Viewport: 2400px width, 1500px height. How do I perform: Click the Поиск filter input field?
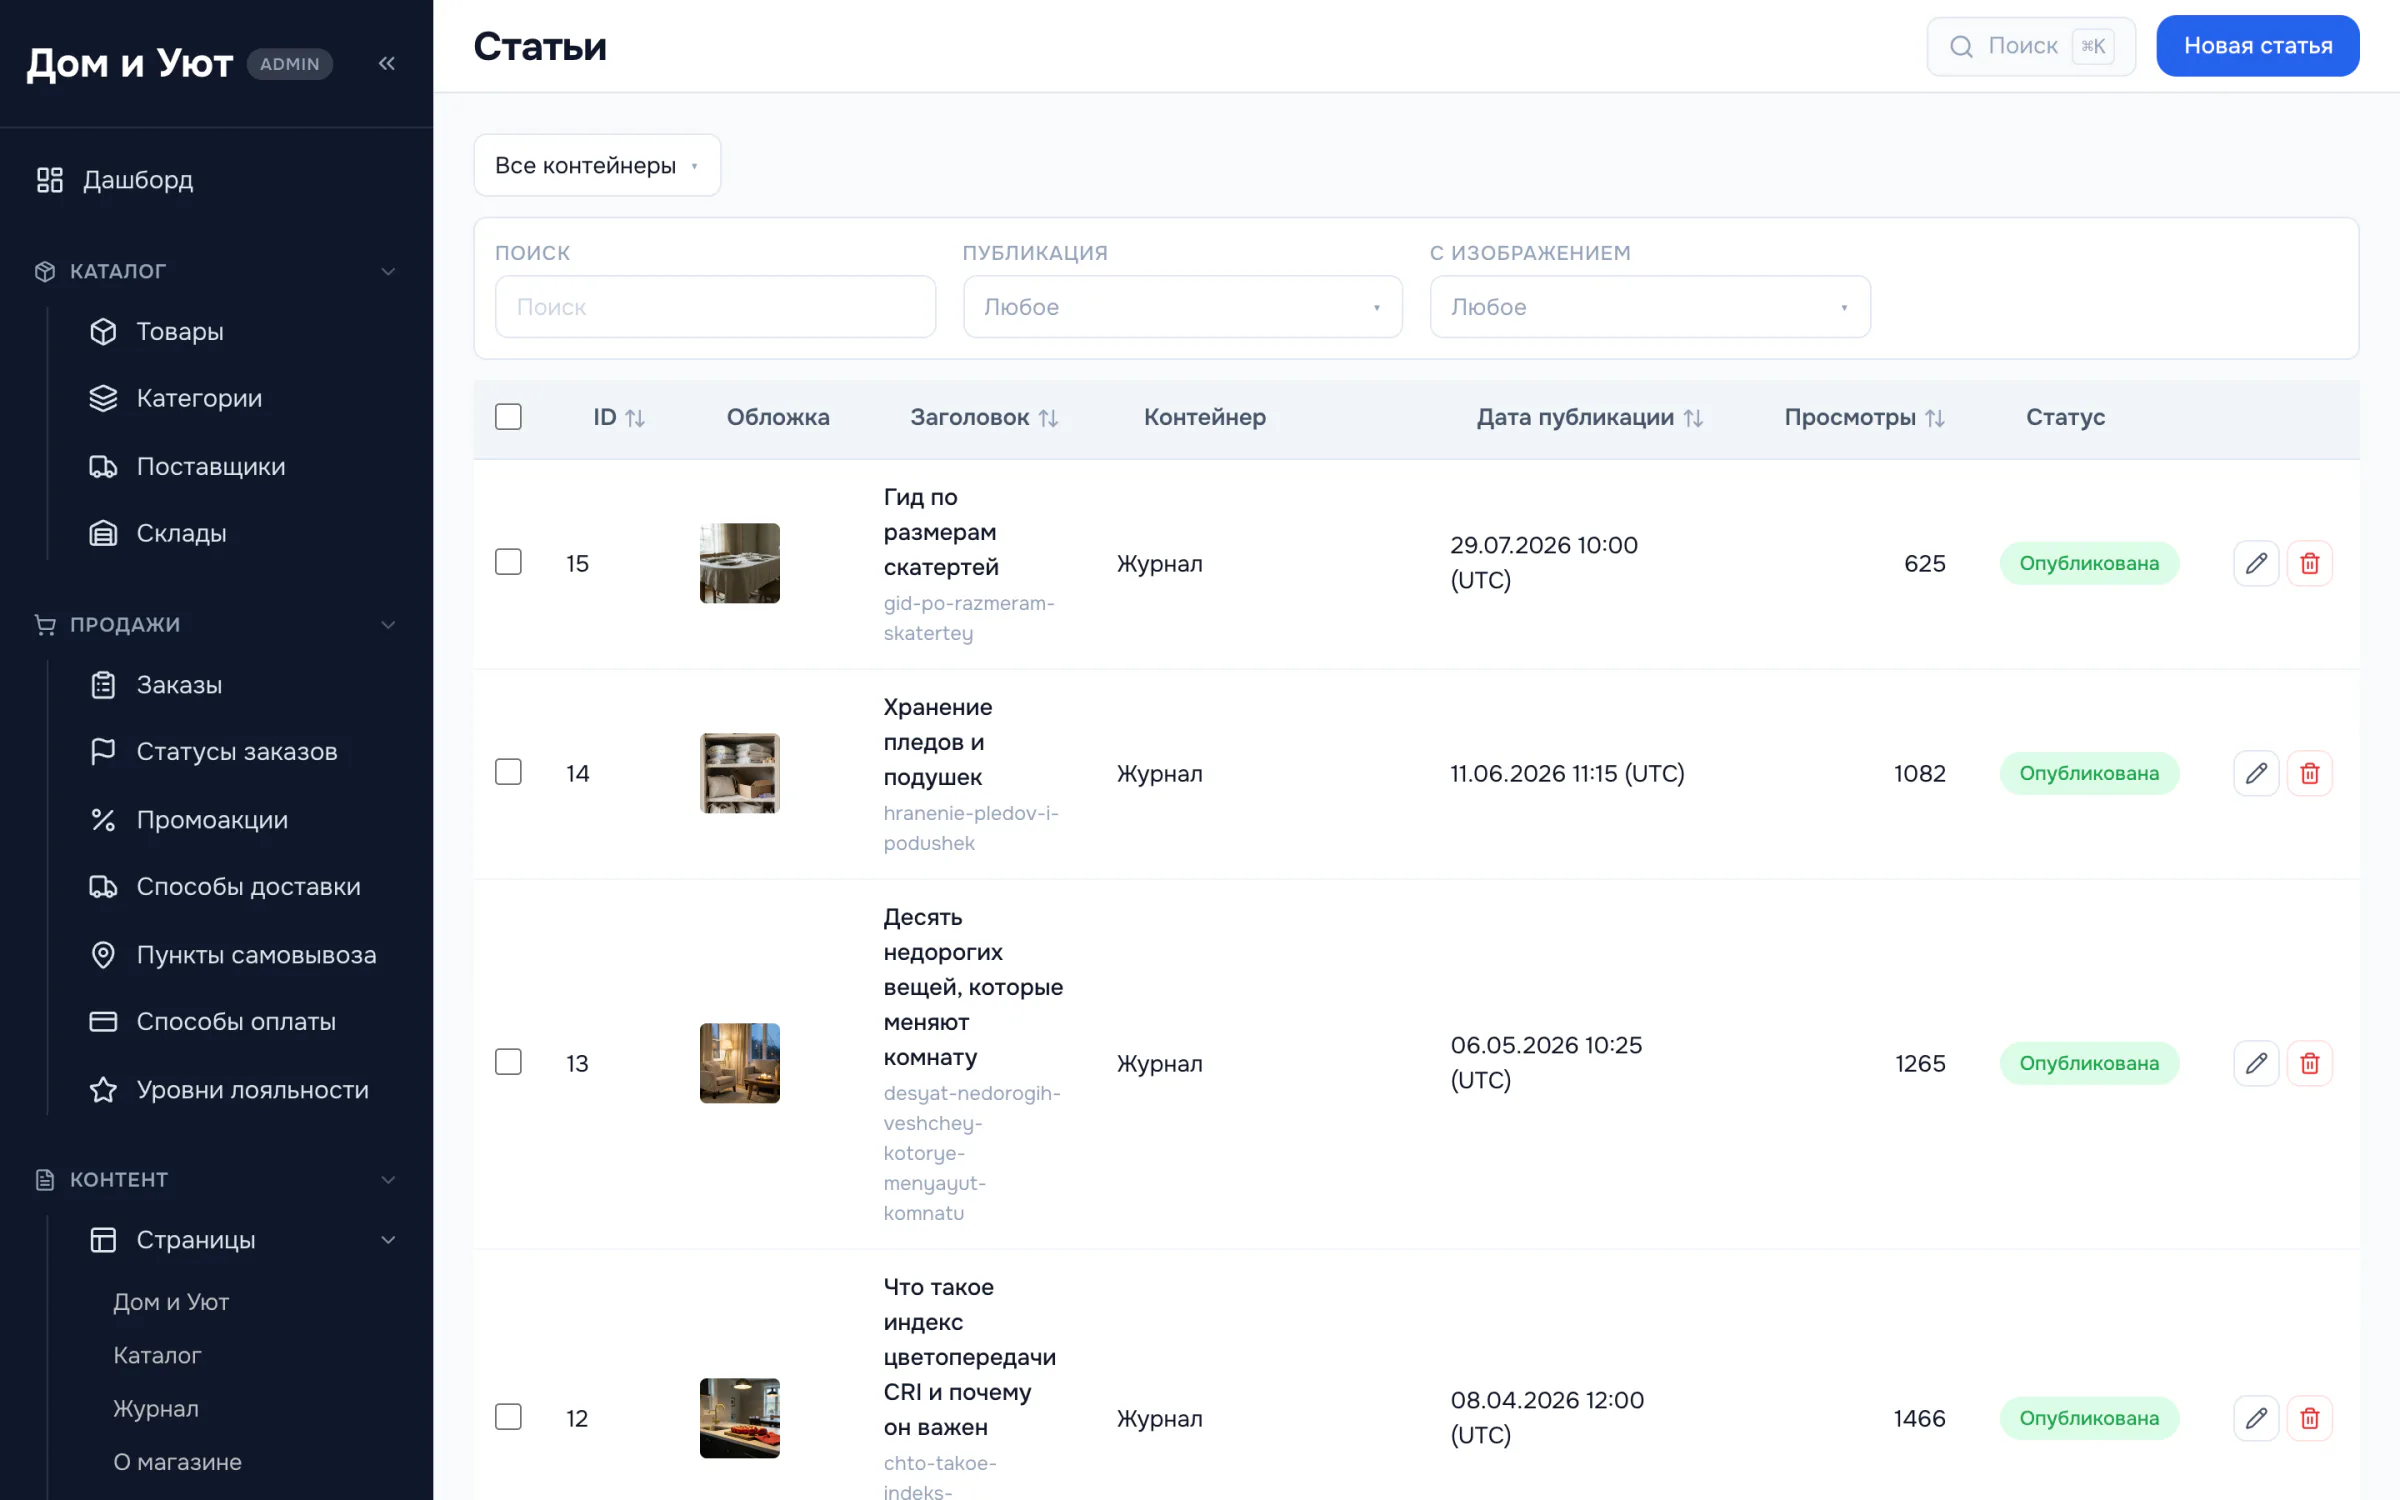tap(715, 307)
